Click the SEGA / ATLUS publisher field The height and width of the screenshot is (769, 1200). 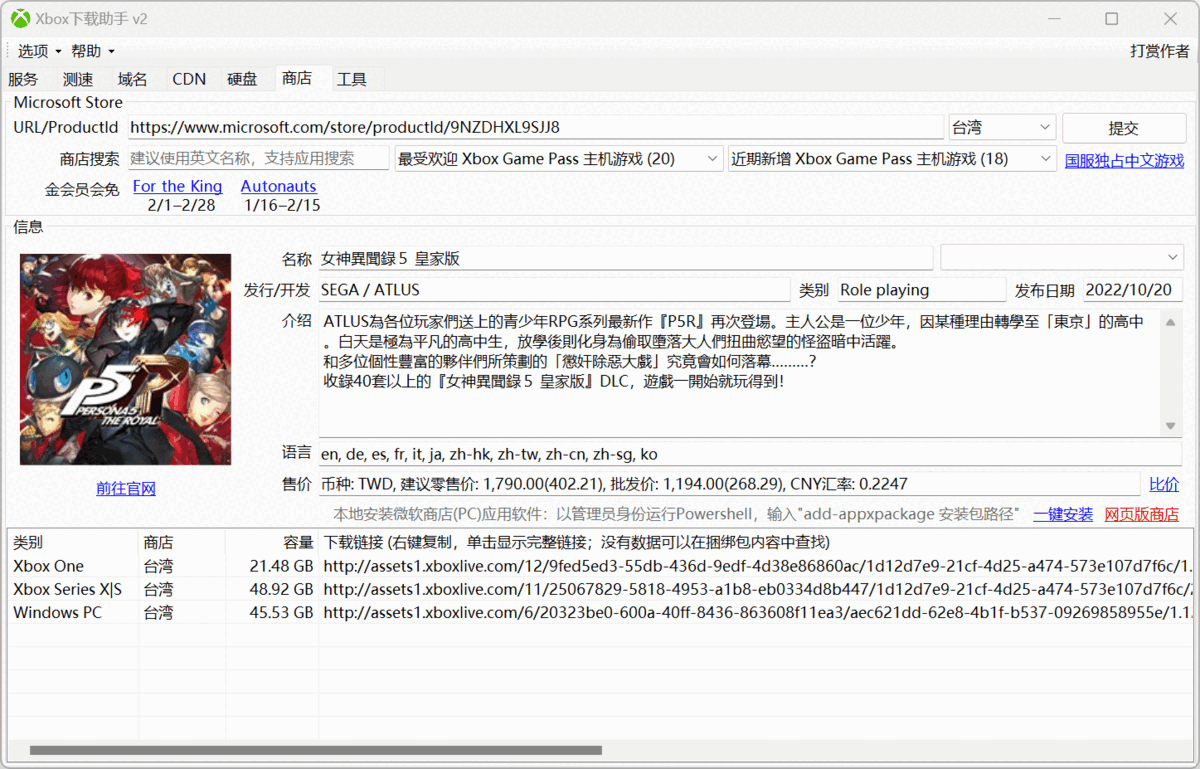pos(554,290)
